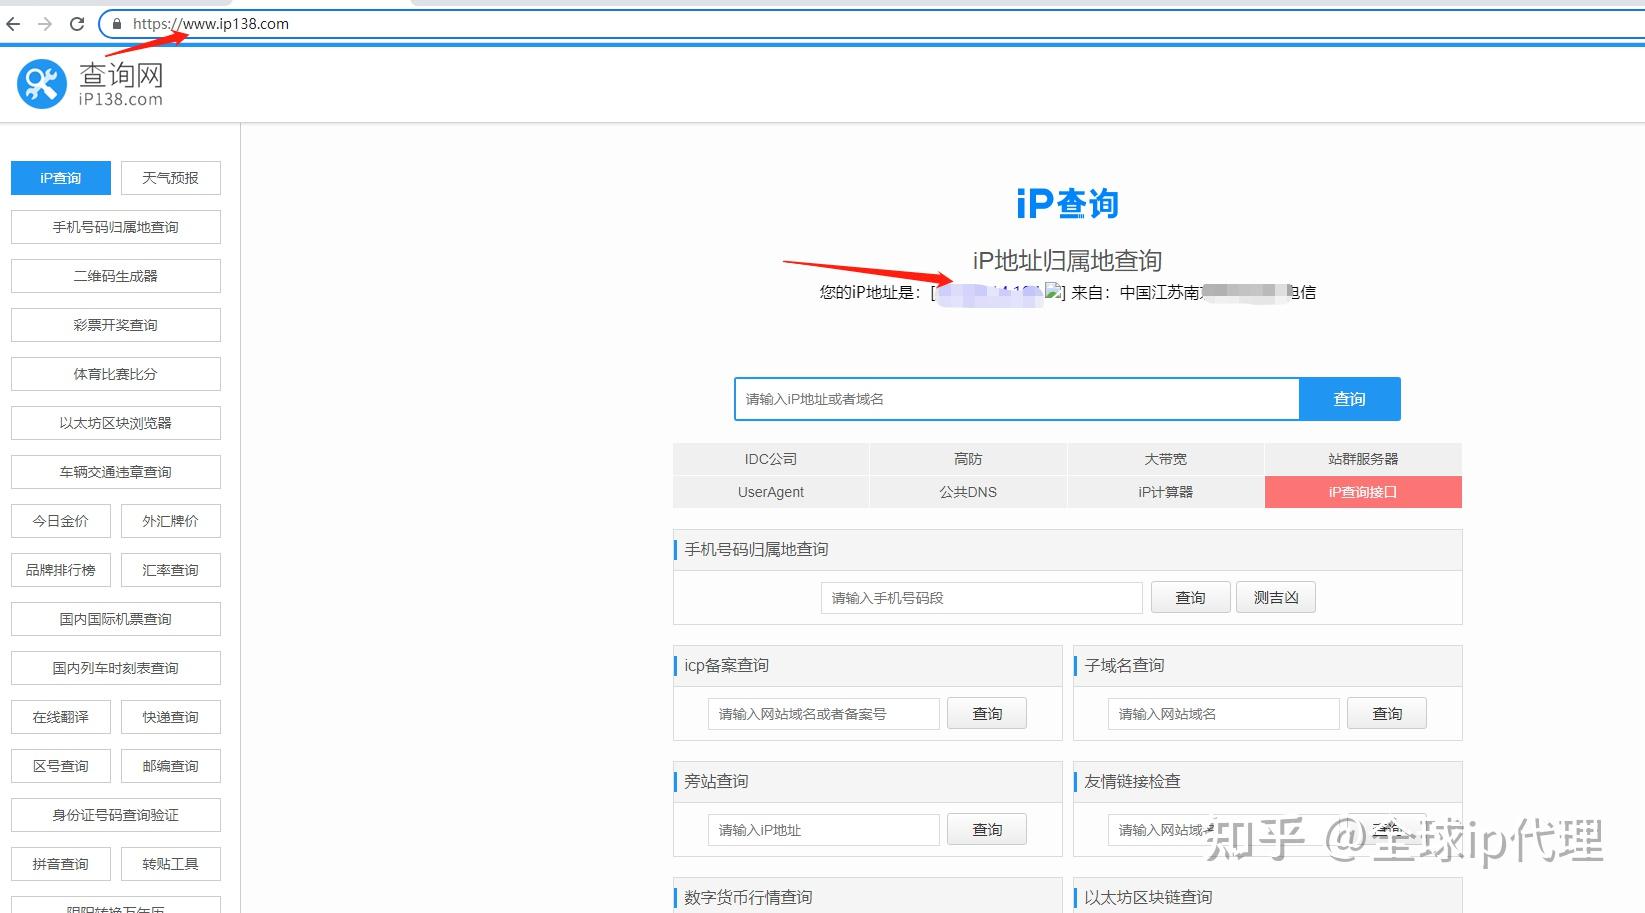Click the browser back arrow

(x=12, y=23)
